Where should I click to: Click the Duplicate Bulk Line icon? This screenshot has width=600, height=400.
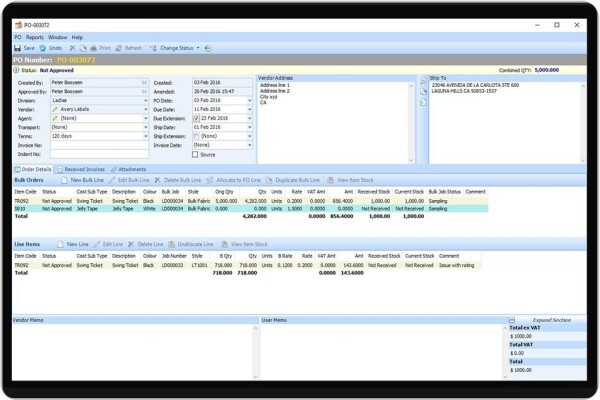tap(269, 180)
